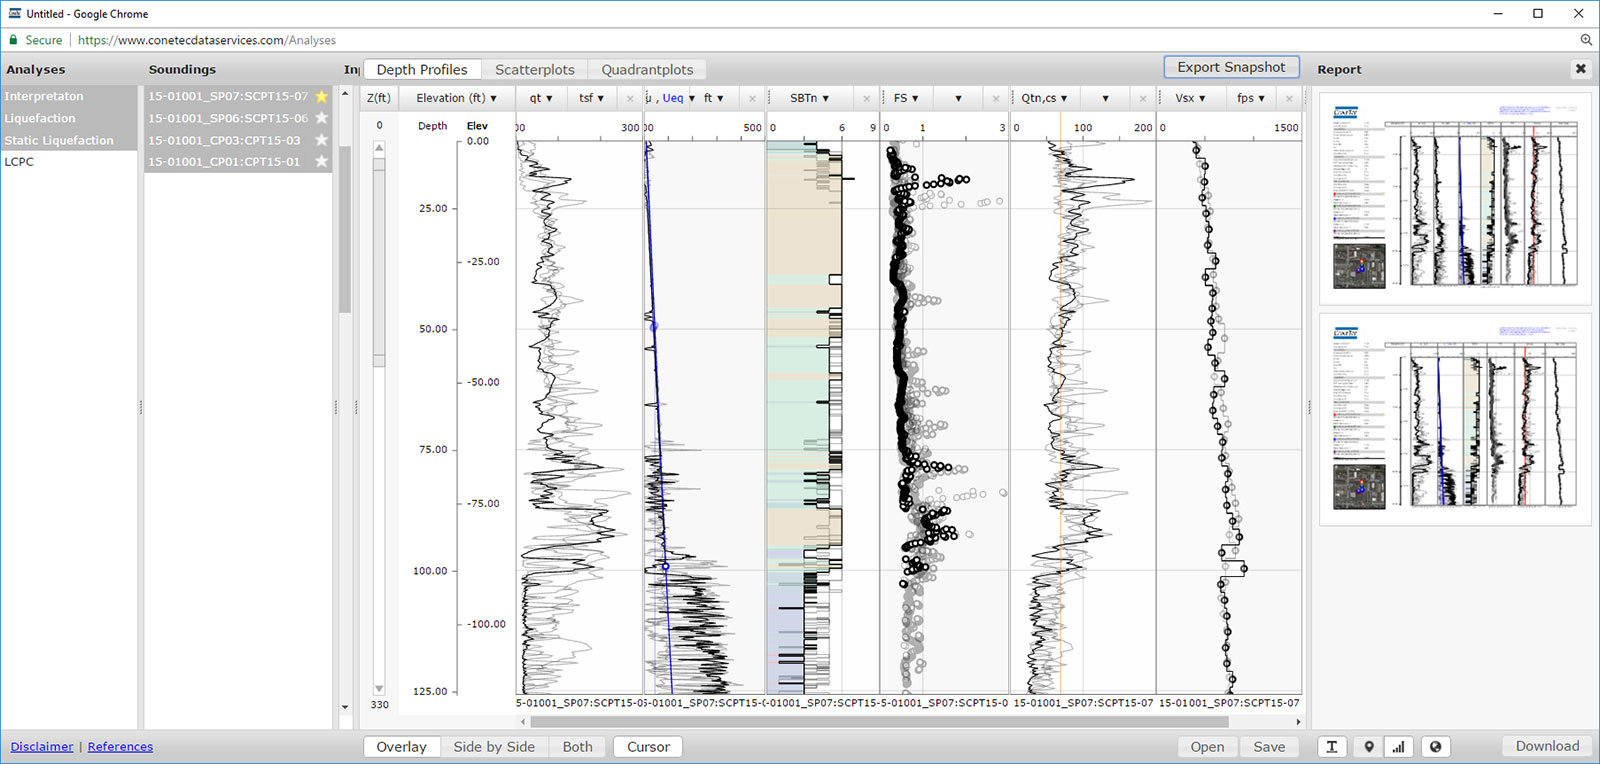The width and height of the screenshot is (1600, 764).
Task: Switch to the Quadrantplots tab
Action: point(647,70)
